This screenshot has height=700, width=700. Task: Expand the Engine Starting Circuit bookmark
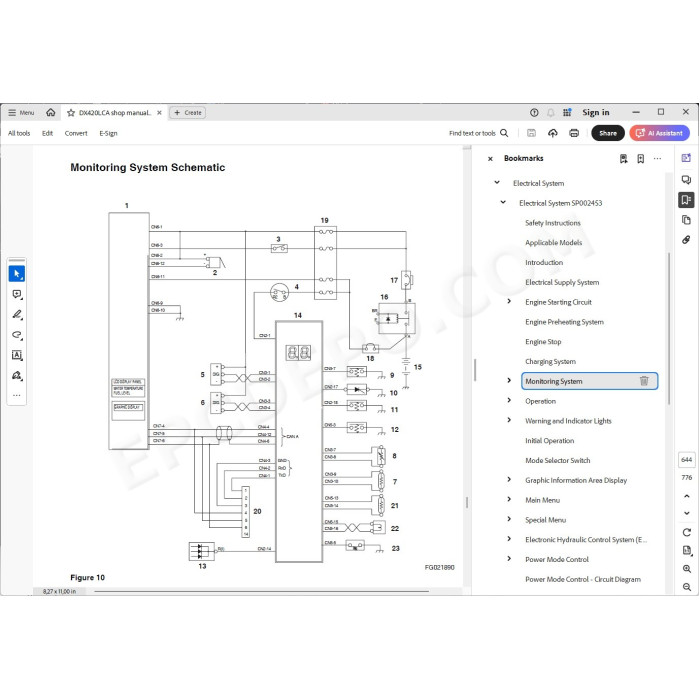(x=509, y=301)
